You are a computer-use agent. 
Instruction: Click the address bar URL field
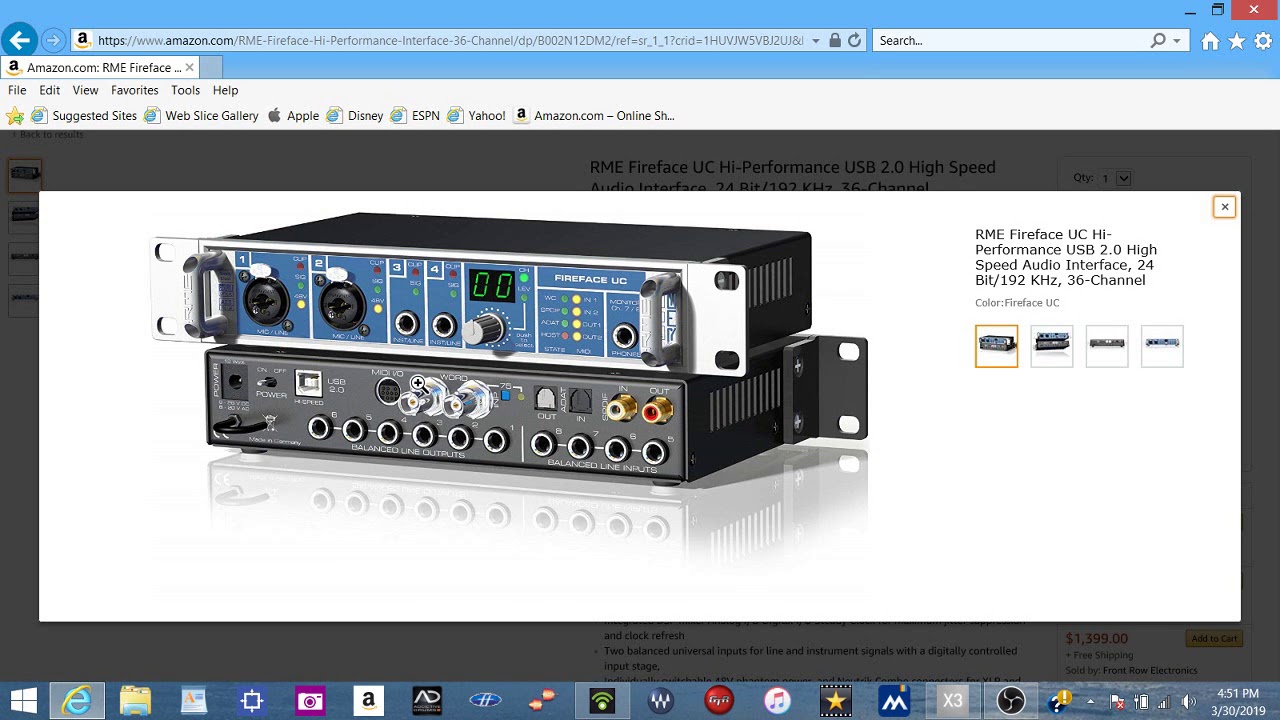(x=450, y=41)
